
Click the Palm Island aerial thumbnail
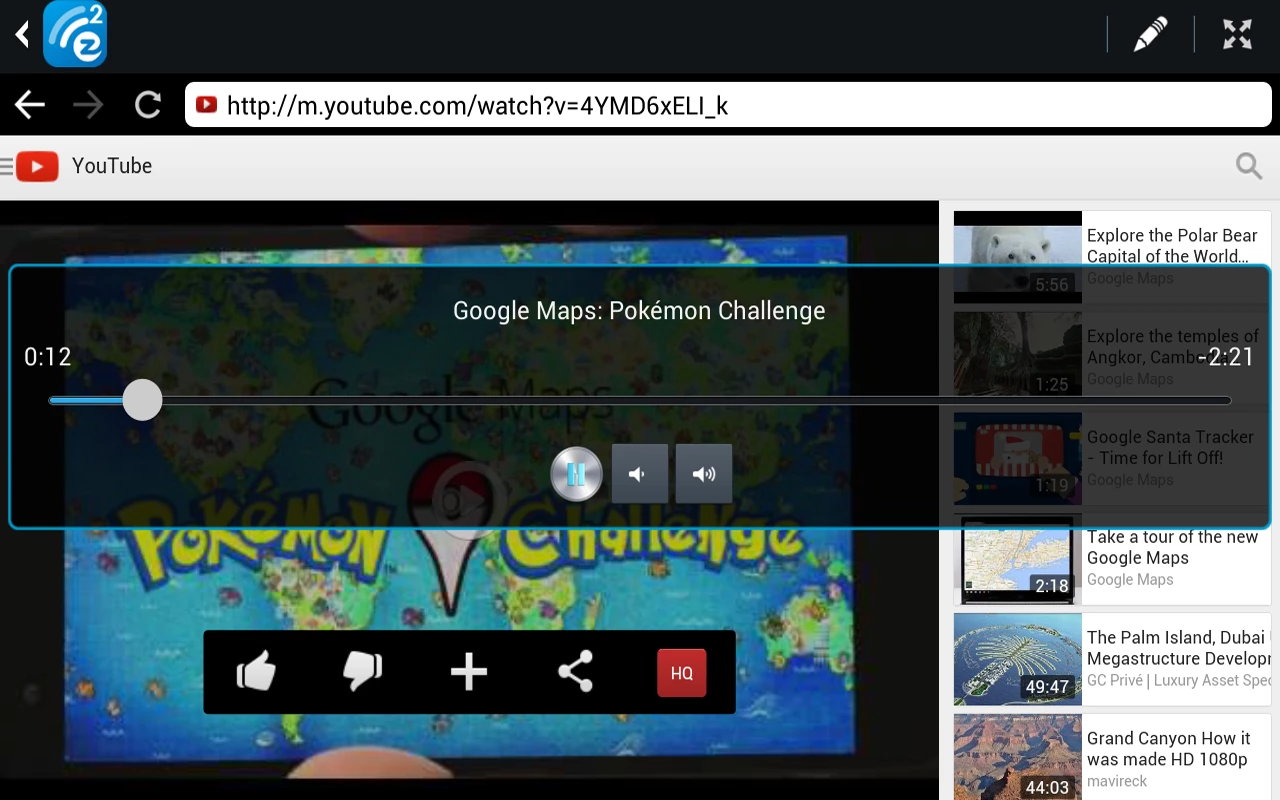coord(1018,659)
